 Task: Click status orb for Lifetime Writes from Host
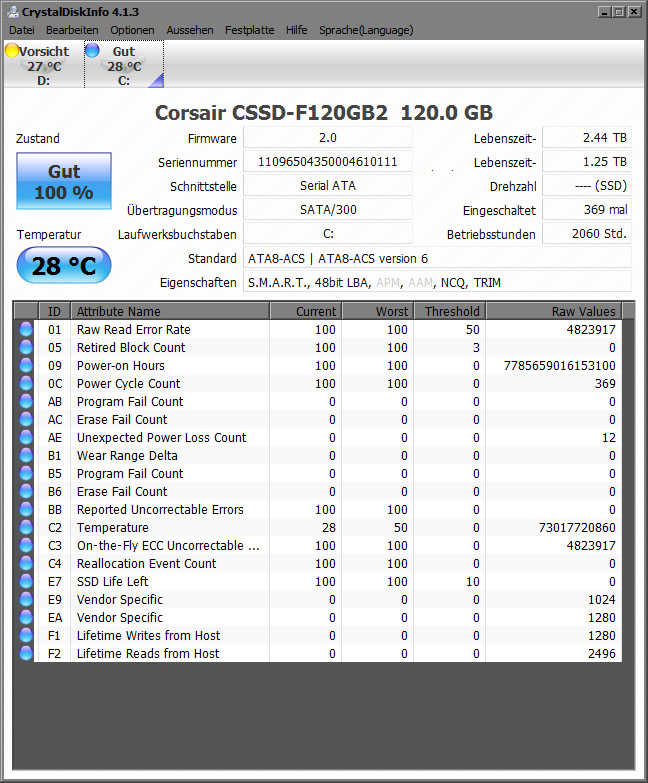click(x=26, y=635)
